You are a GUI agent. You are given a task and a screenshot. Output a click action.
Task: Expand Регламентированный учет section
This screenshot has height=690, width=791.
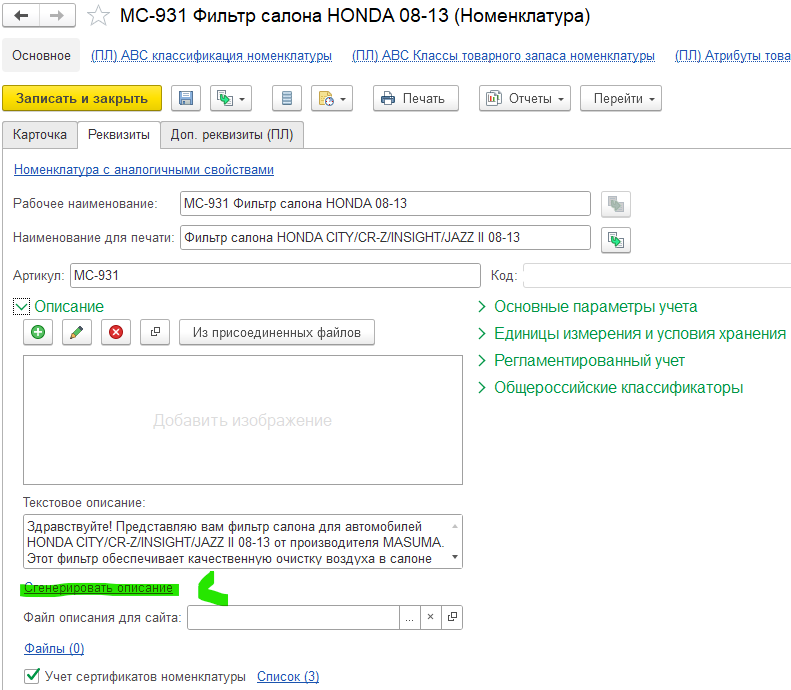[x=582, y=361]
